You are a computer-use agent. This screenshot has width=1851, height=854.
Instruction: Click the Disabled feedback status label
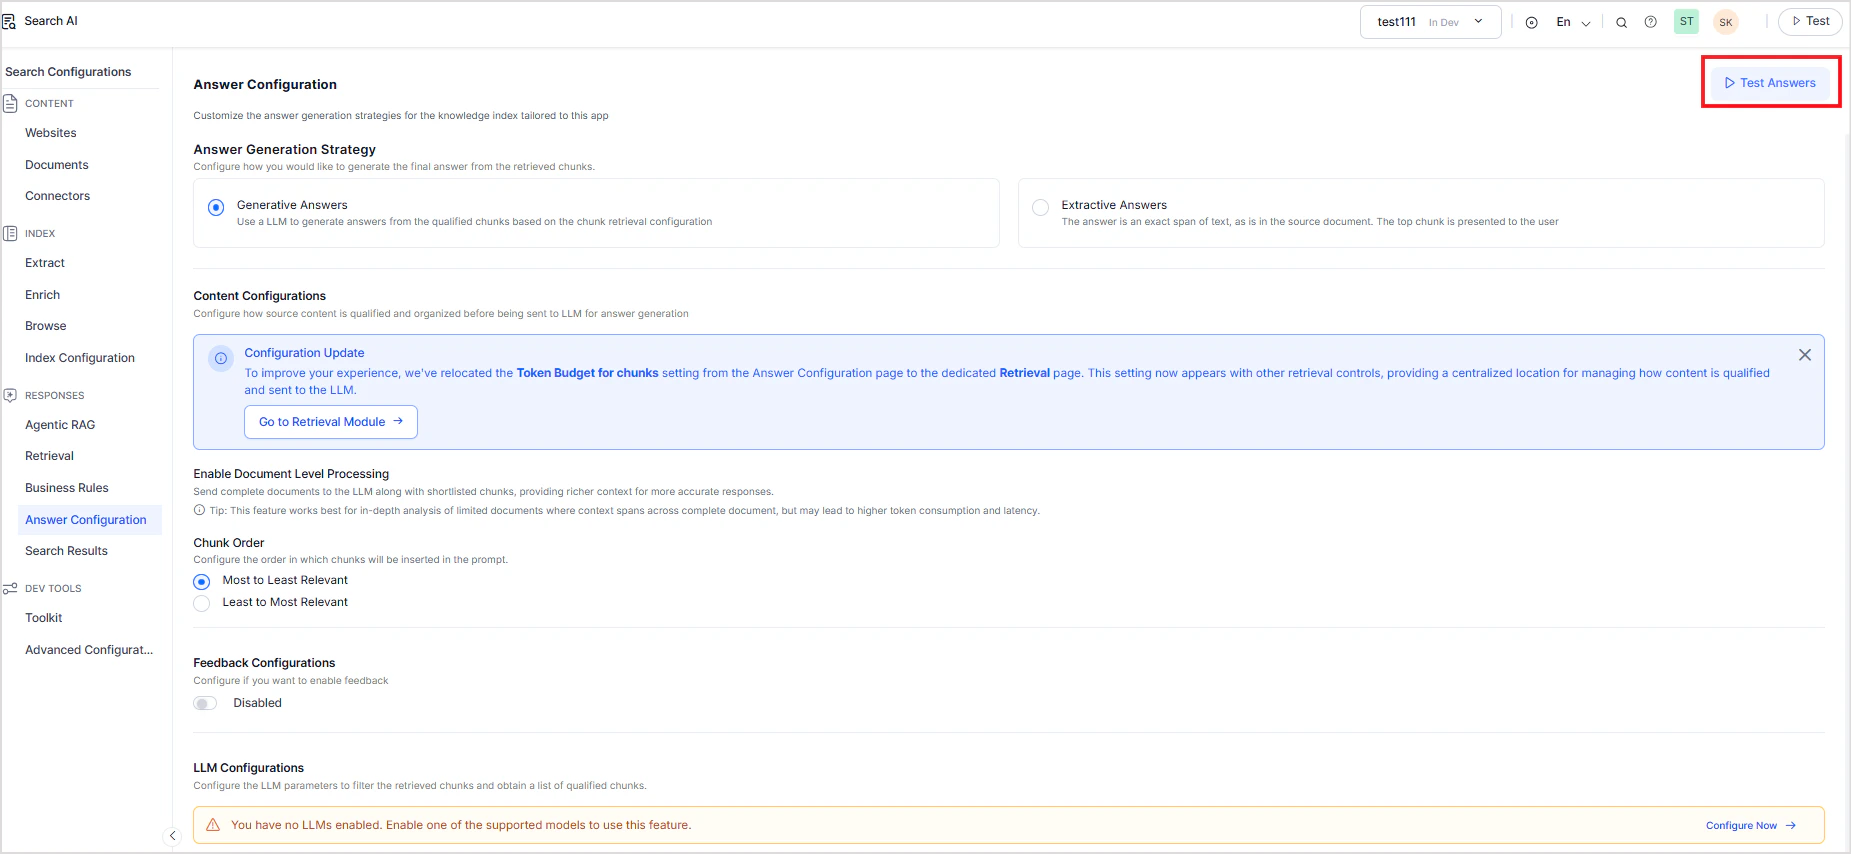click(x=257, y=703)
